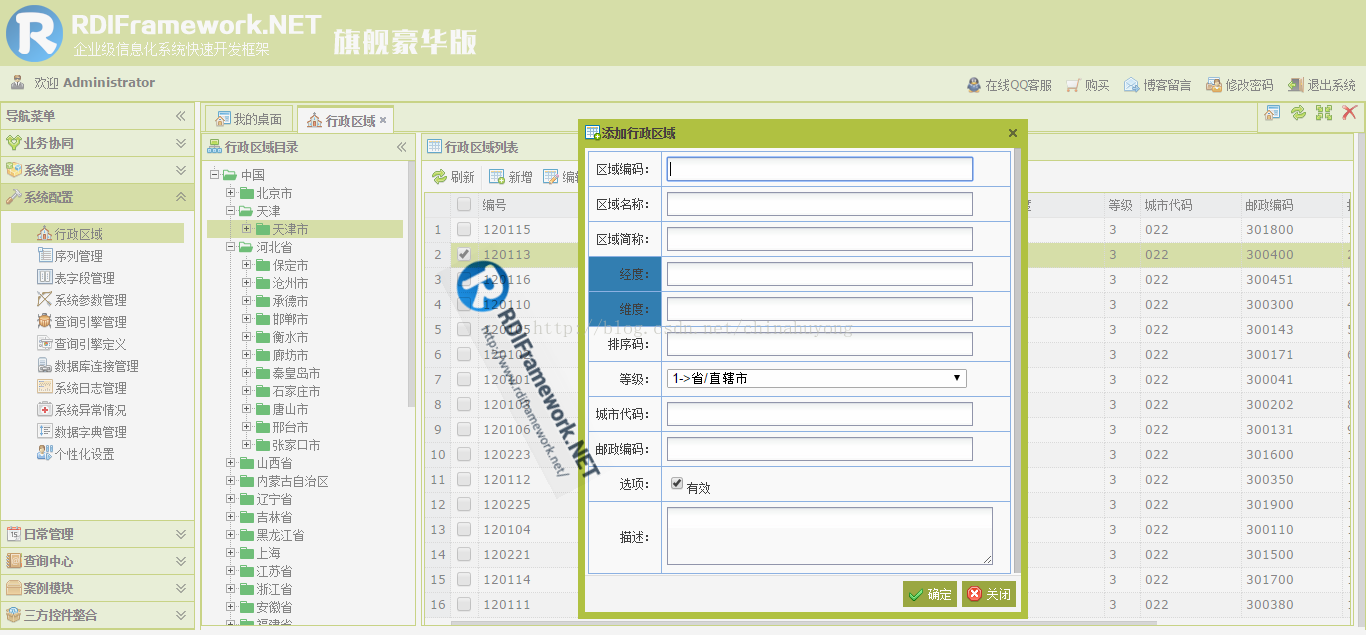Check the row 16 checkbox for 120111
Viewport: 1366px width, 635px height.
pyautogui.click(x=464, y=604)
